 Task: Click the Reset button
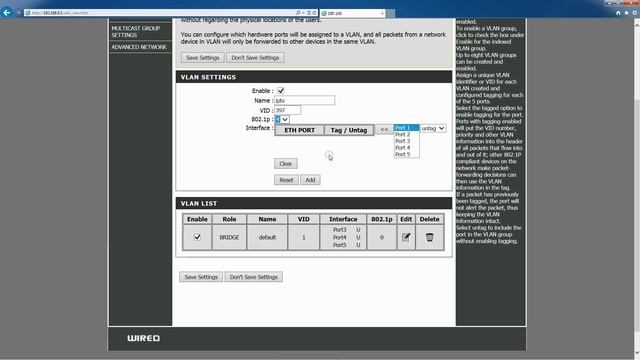[286, 180]
